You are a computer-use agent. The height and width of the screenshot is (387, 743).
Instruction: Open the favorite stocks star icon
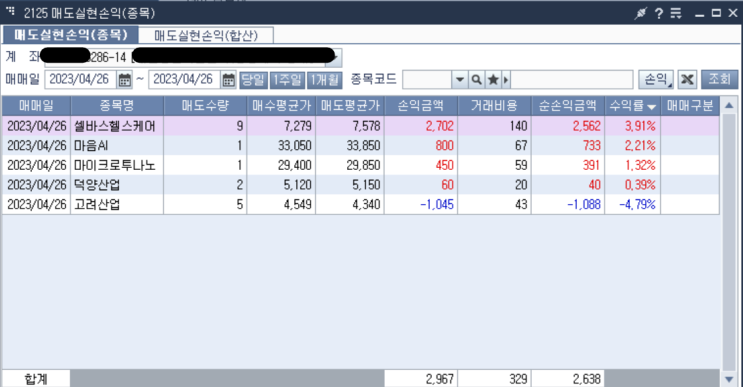point(493,80)
